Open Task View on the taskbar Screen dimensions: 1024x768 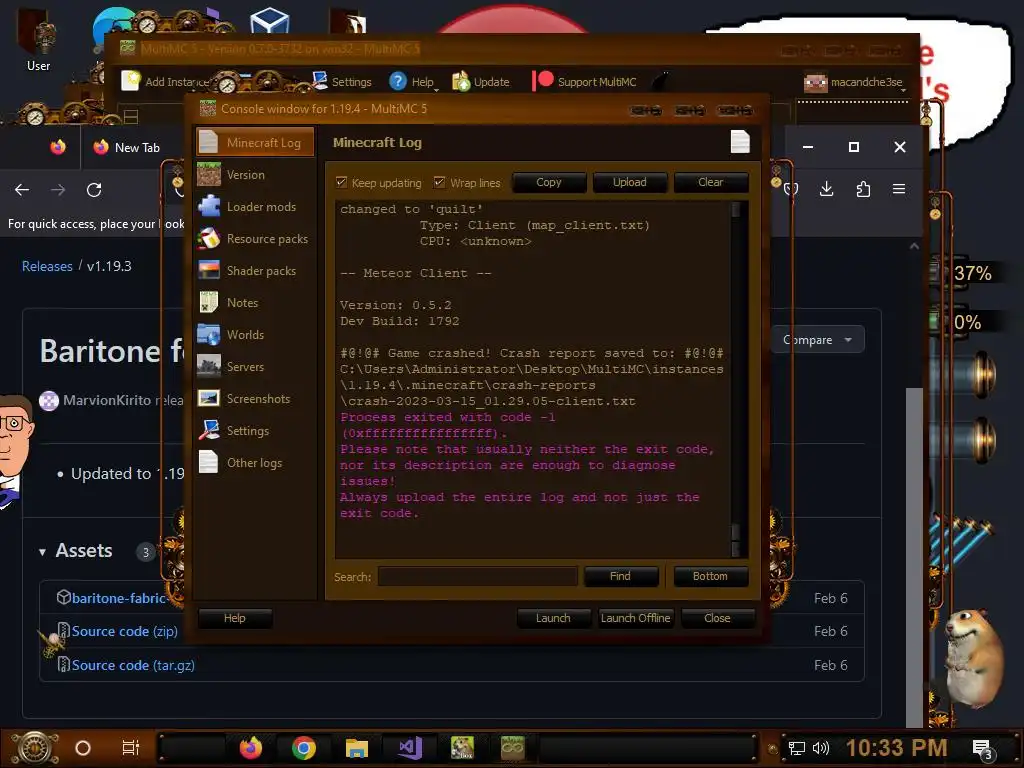pyautogui.click(x=131, y=748)
